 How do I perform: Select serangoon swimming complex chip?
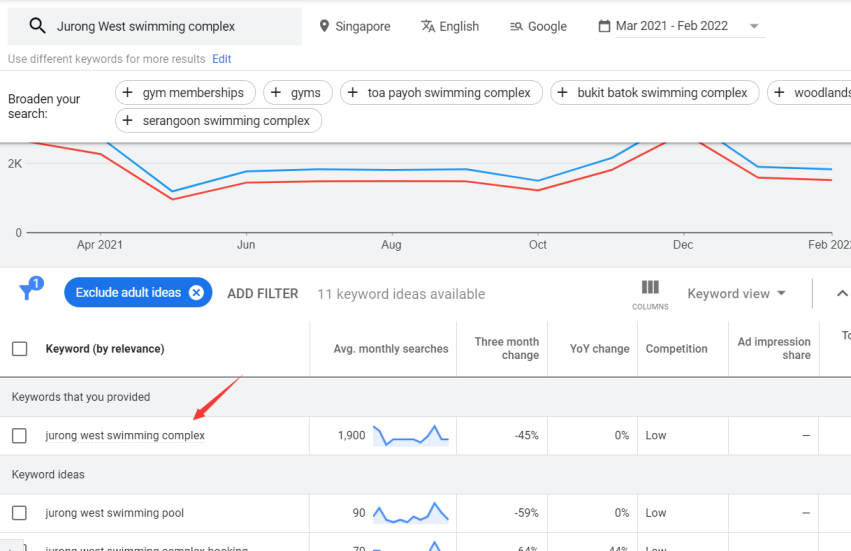(218, 120)
